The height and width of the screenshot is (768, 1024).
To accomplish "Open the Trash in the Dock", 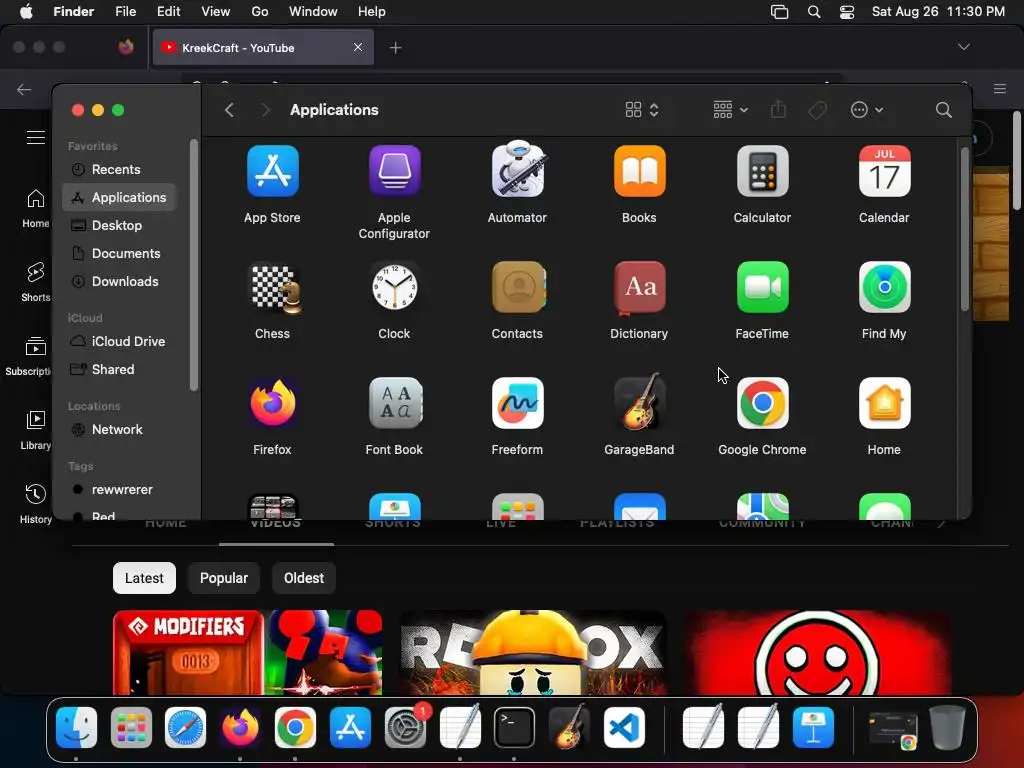I will tap(947, 728).
